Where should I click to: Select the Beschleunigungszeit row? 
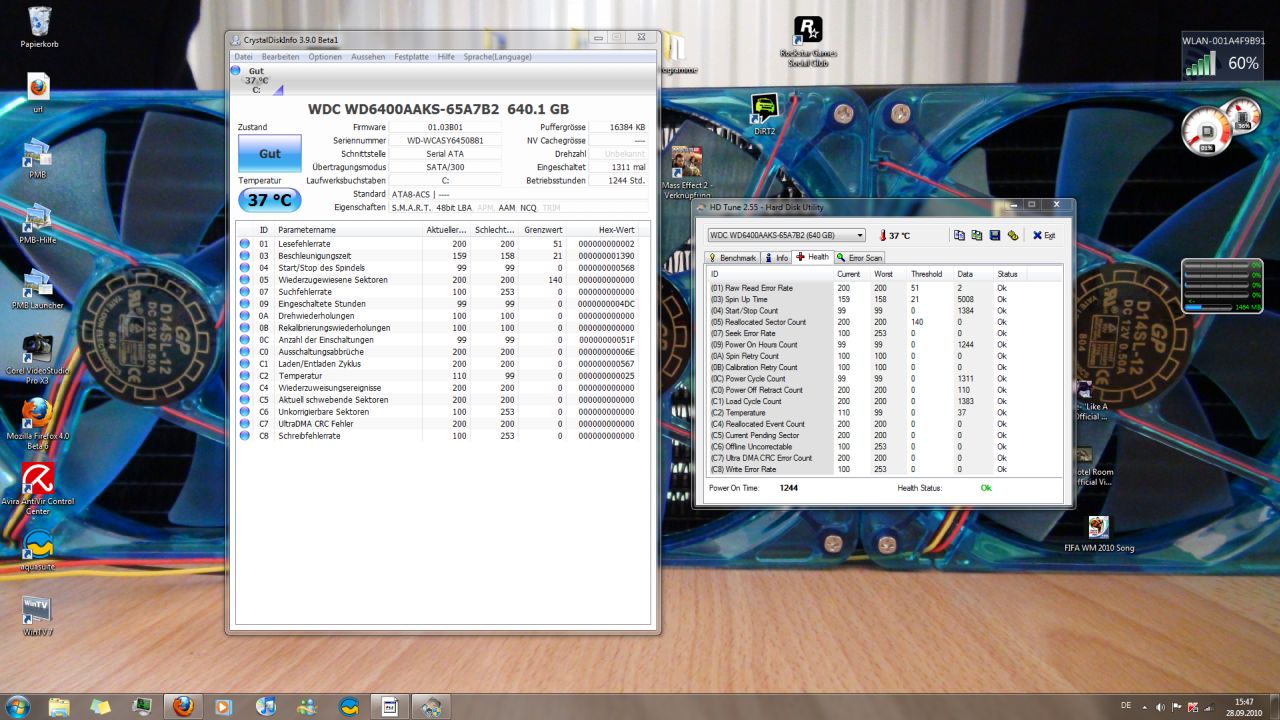pyautogui.click(x=443, y=256)
